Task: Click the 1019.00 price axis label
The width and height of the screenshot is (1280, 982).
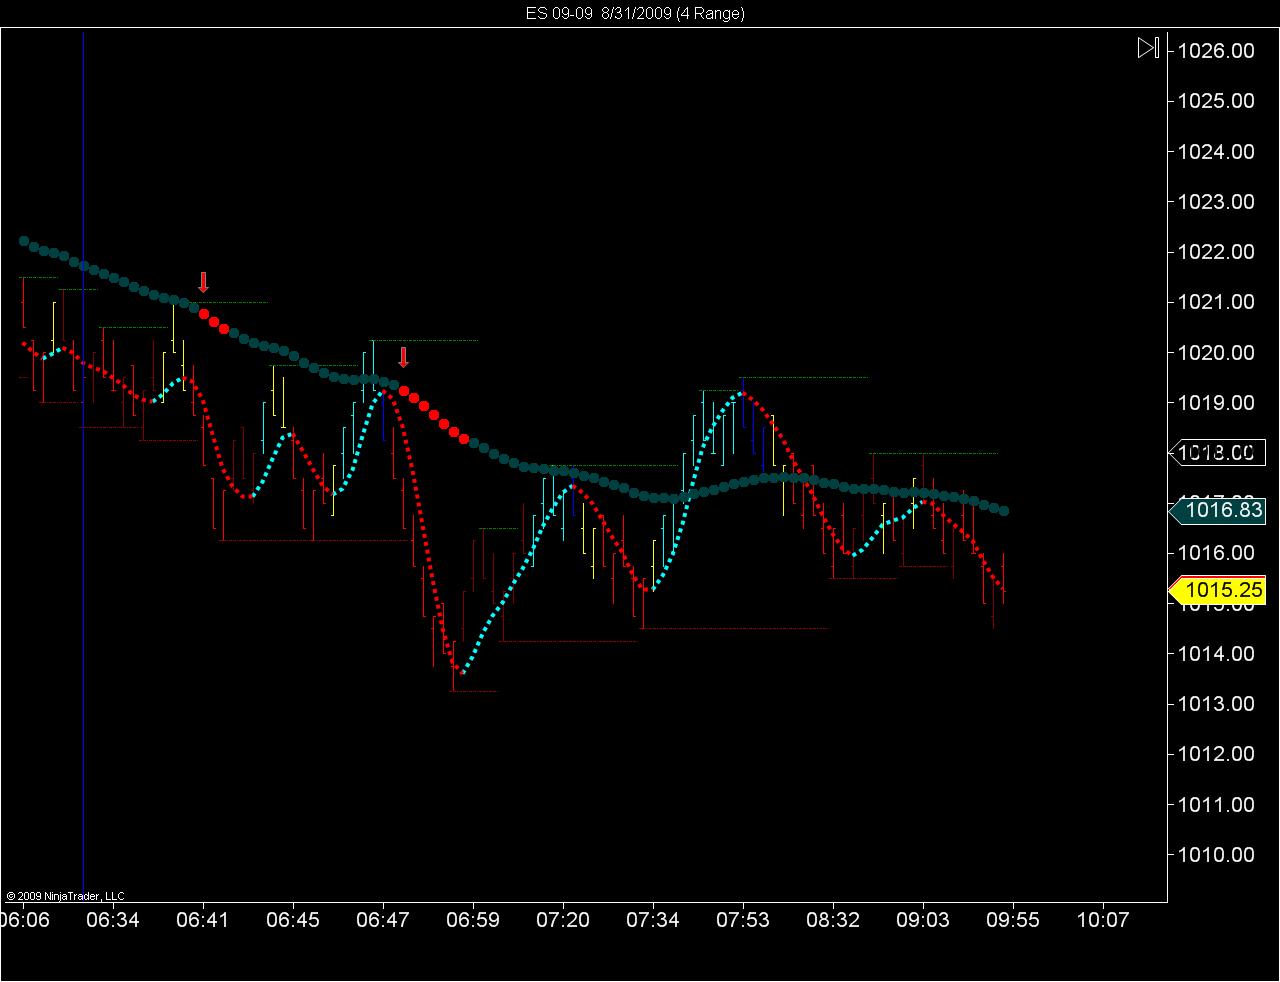Action: click(x=1216, y=403)
